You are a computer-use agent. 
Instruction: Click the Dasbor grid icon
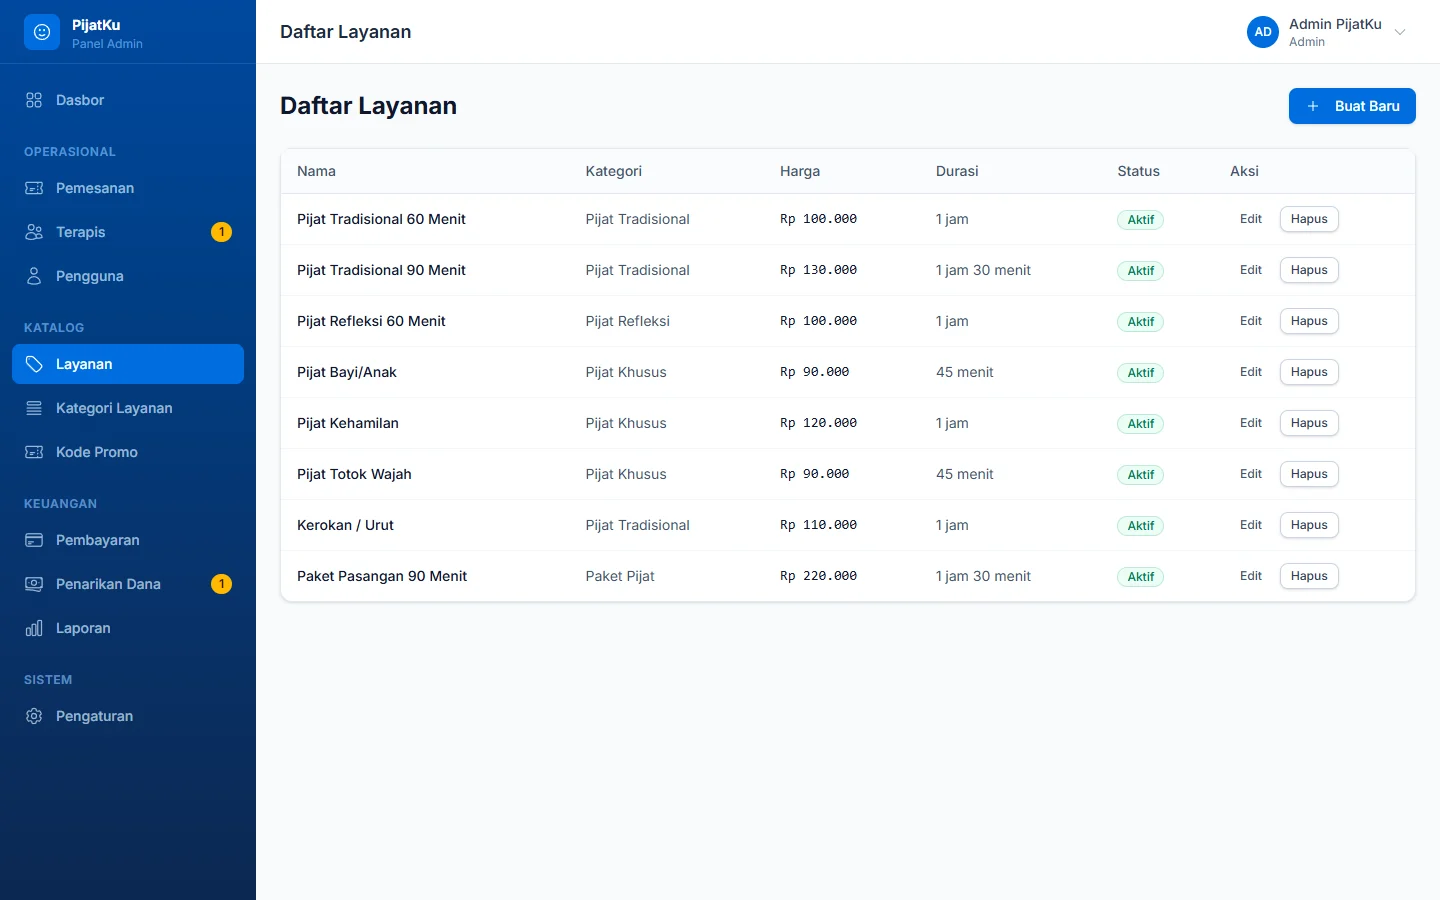[34, 100]
